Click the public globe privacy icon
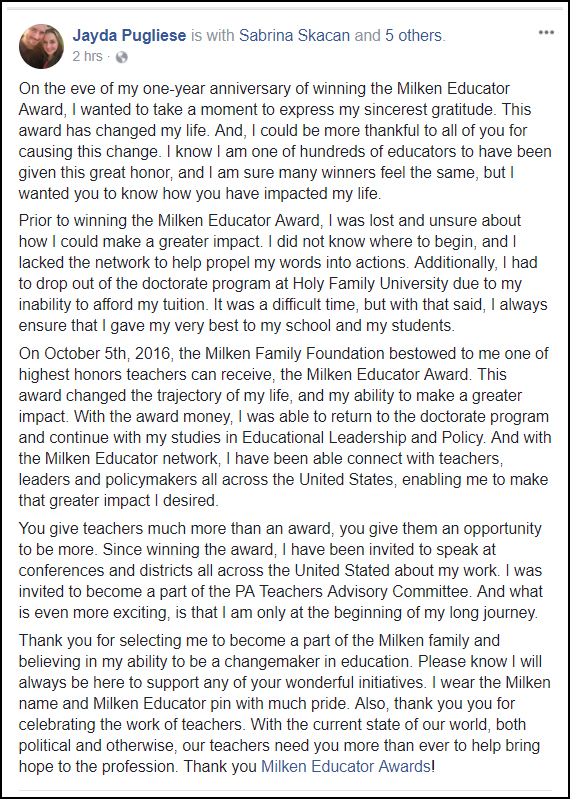This screenshot has height=799, width=570. point(121,57)
